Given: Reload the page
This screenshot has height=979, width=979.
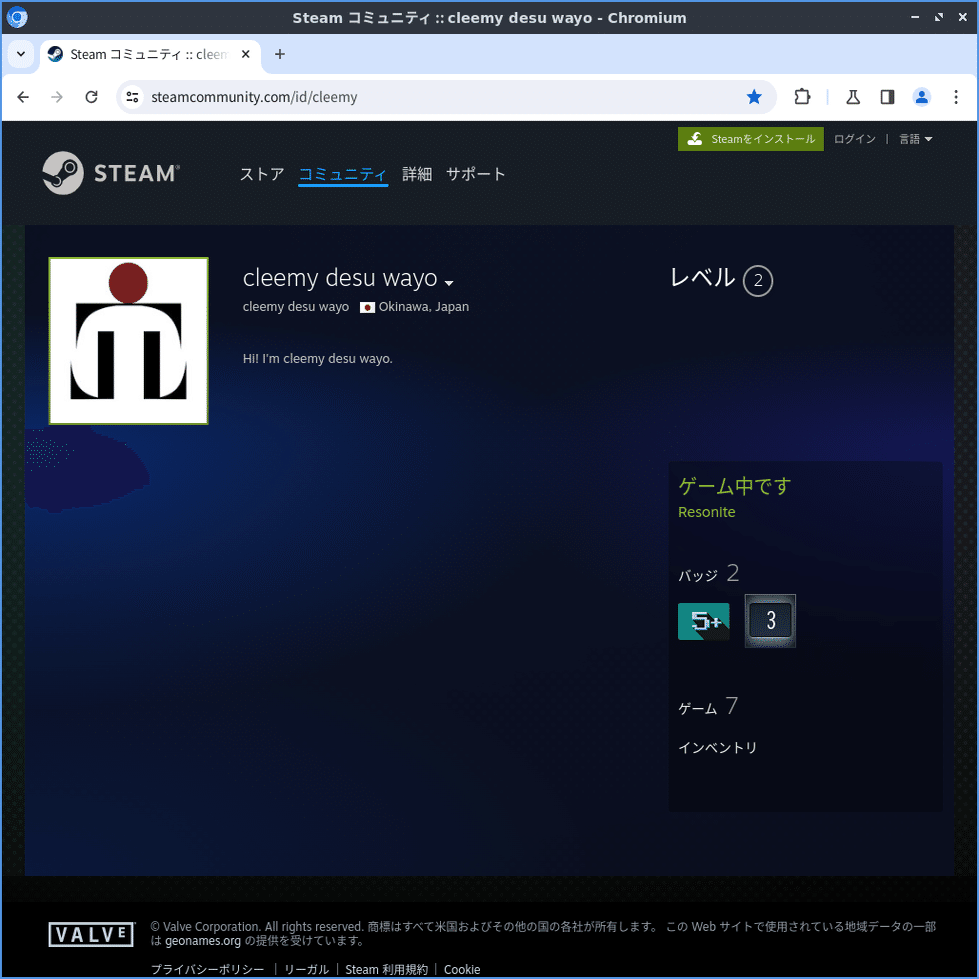Looking at the screenshot, I should point(91,97).
